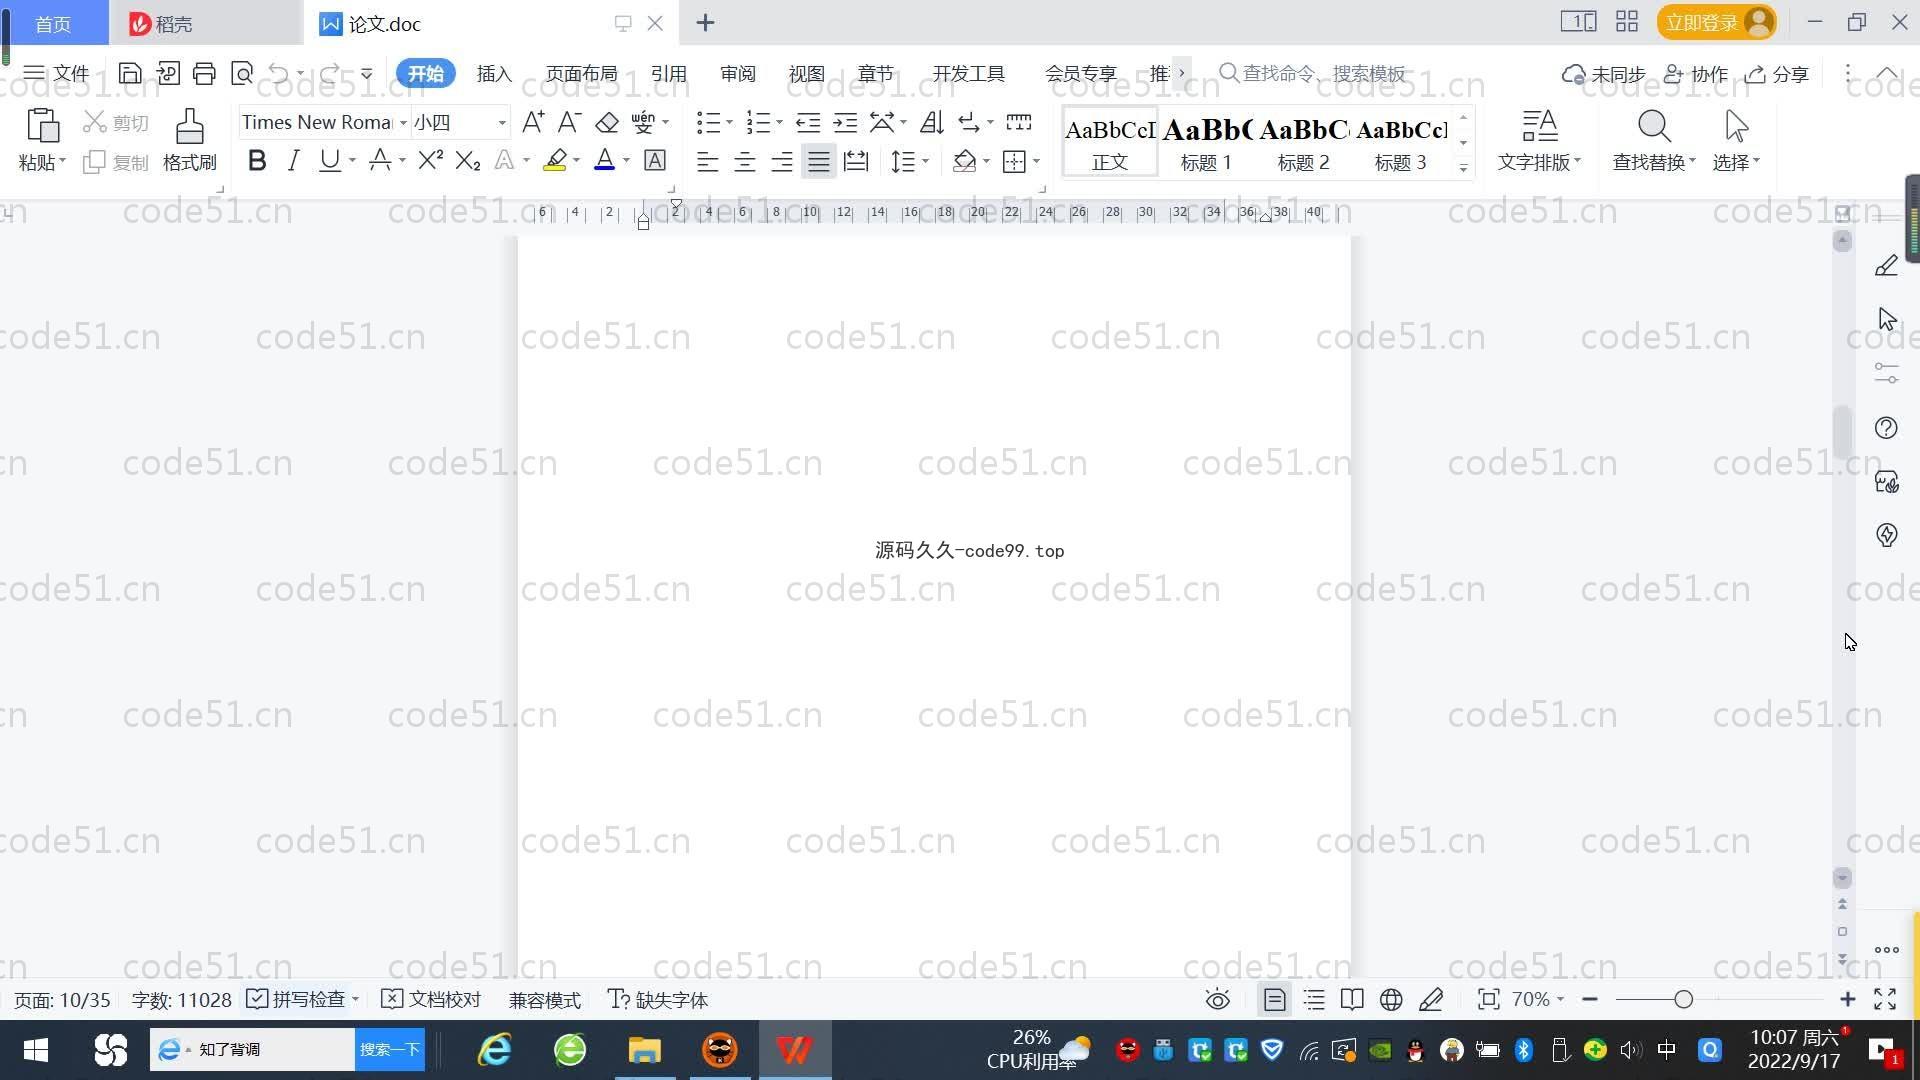
Task: Increase font size with A+ icon
Action: (533, 122)
